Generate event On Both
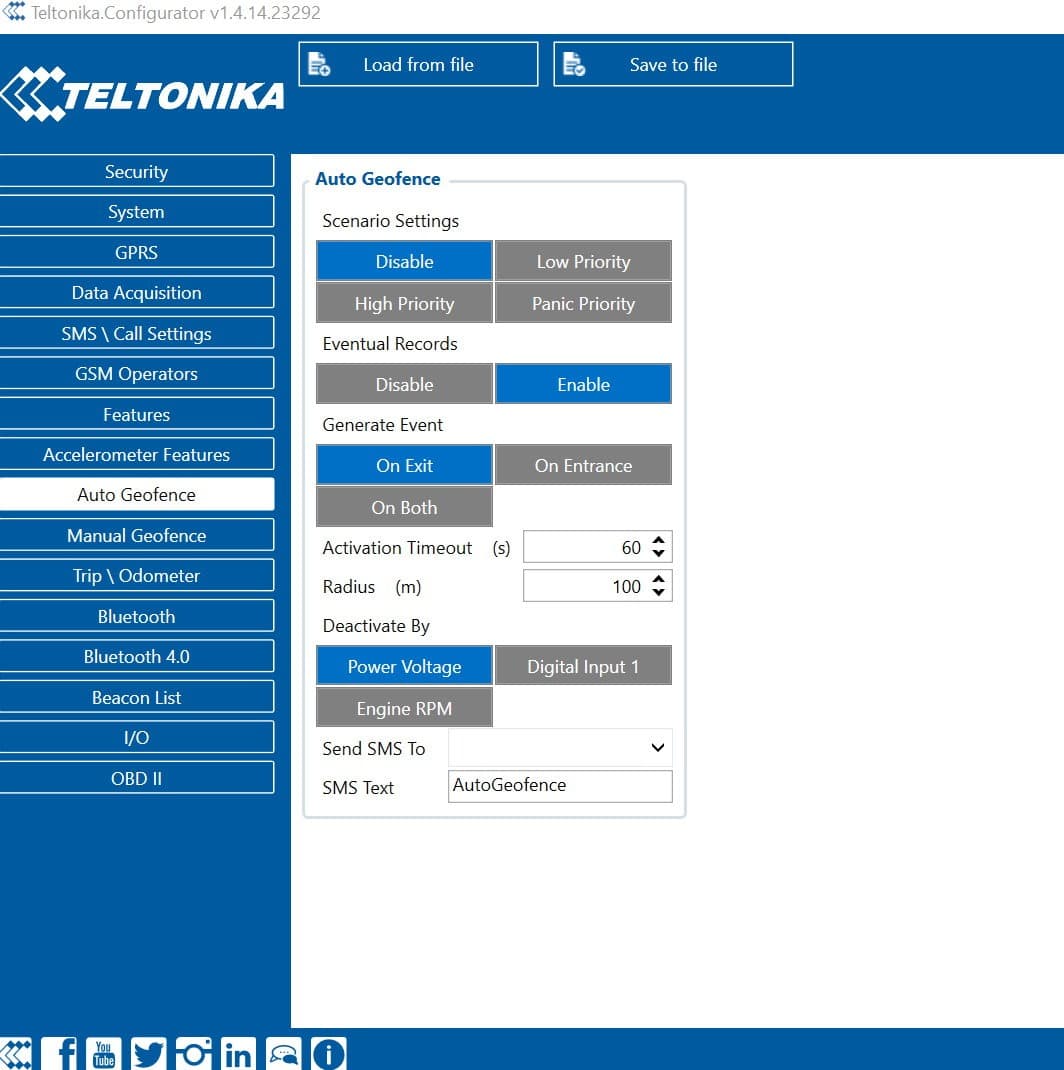This screenshot has width=1064, height=1070. coord(404,507)
